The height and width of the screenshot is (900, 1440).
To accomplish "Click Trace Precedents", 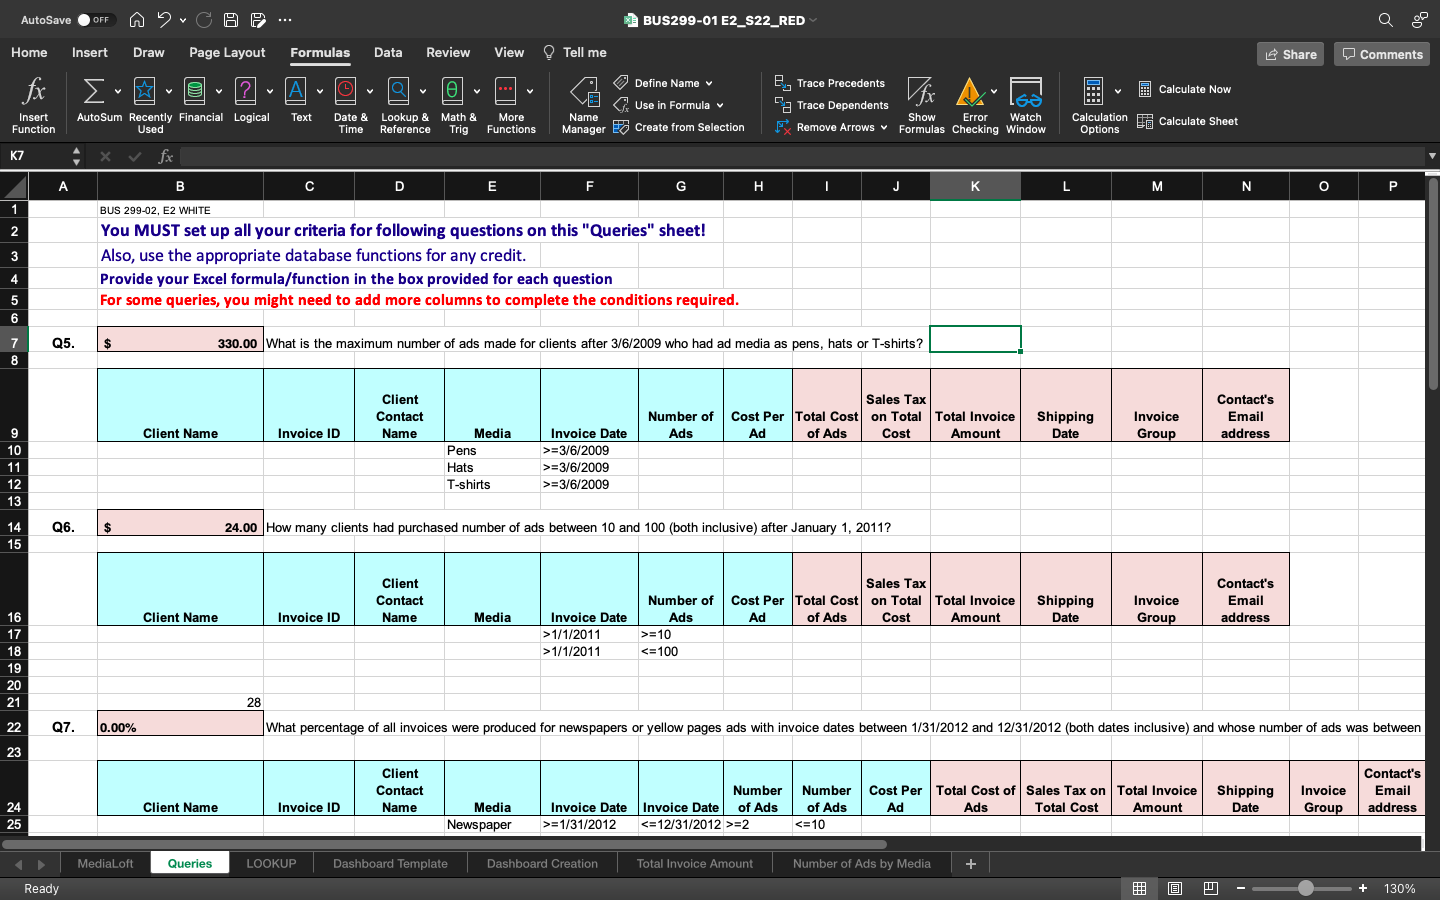I will (830, 83).
